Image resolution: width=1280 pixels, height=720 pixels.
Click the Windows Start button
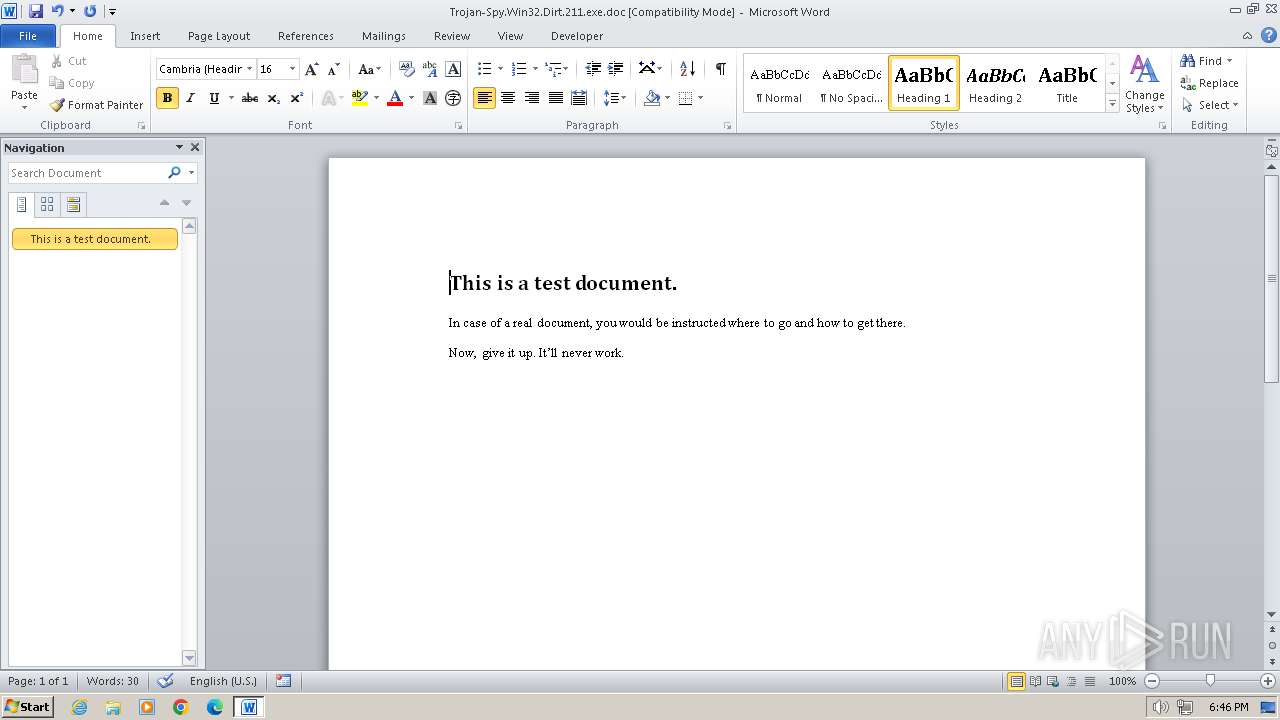[x=27, y=707]
